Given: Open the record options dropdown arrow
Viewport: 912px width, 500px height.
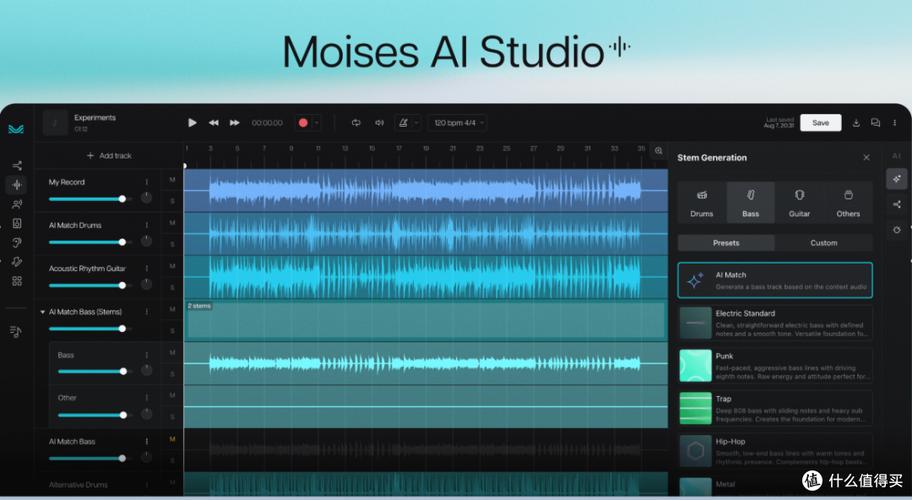Looking at the screenshot, I should 316,123.
